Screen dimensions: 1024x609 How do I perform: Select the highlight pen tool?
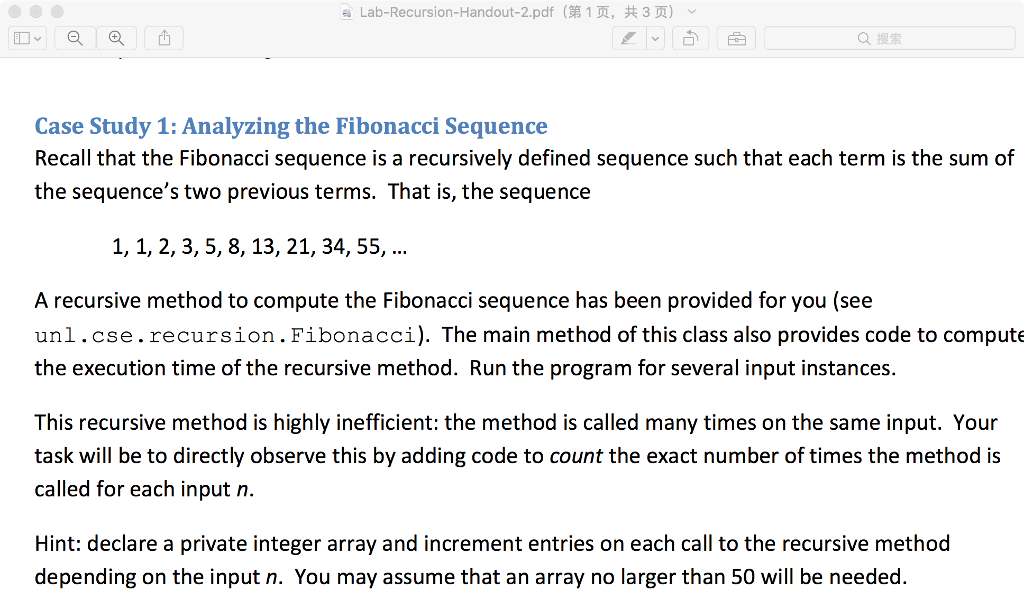pyautogui.click(x=628, y=38)
